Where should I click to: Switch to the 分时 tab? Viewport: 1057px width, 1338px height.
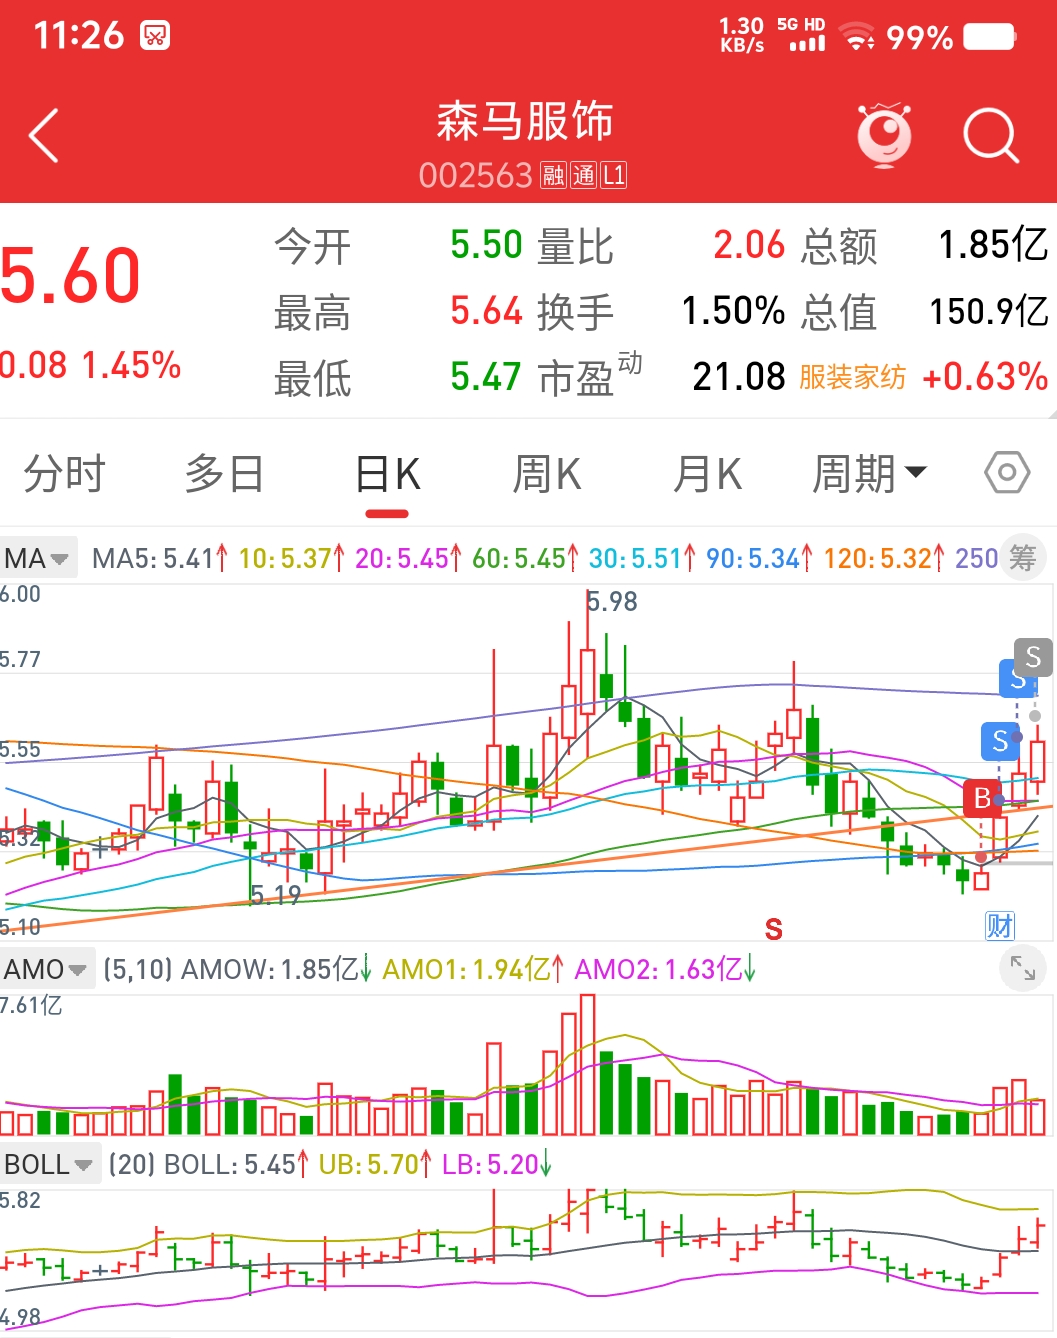[64, 473]
